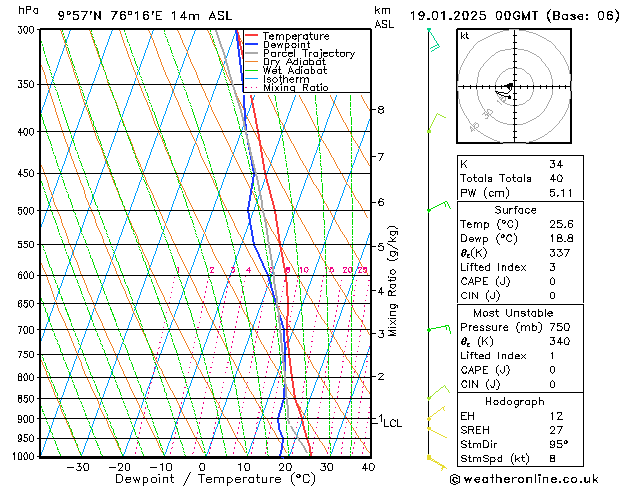The height and width of the screenshot is (486, 629).
Task: Click the SREH value 27
Action: (x=556, y=430)
